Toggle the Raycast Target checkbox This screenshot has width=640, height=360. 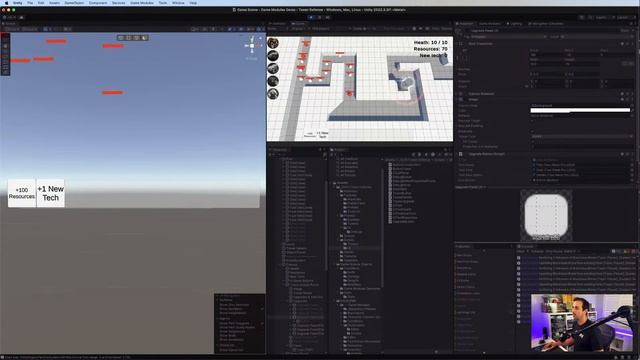[532, 121]
